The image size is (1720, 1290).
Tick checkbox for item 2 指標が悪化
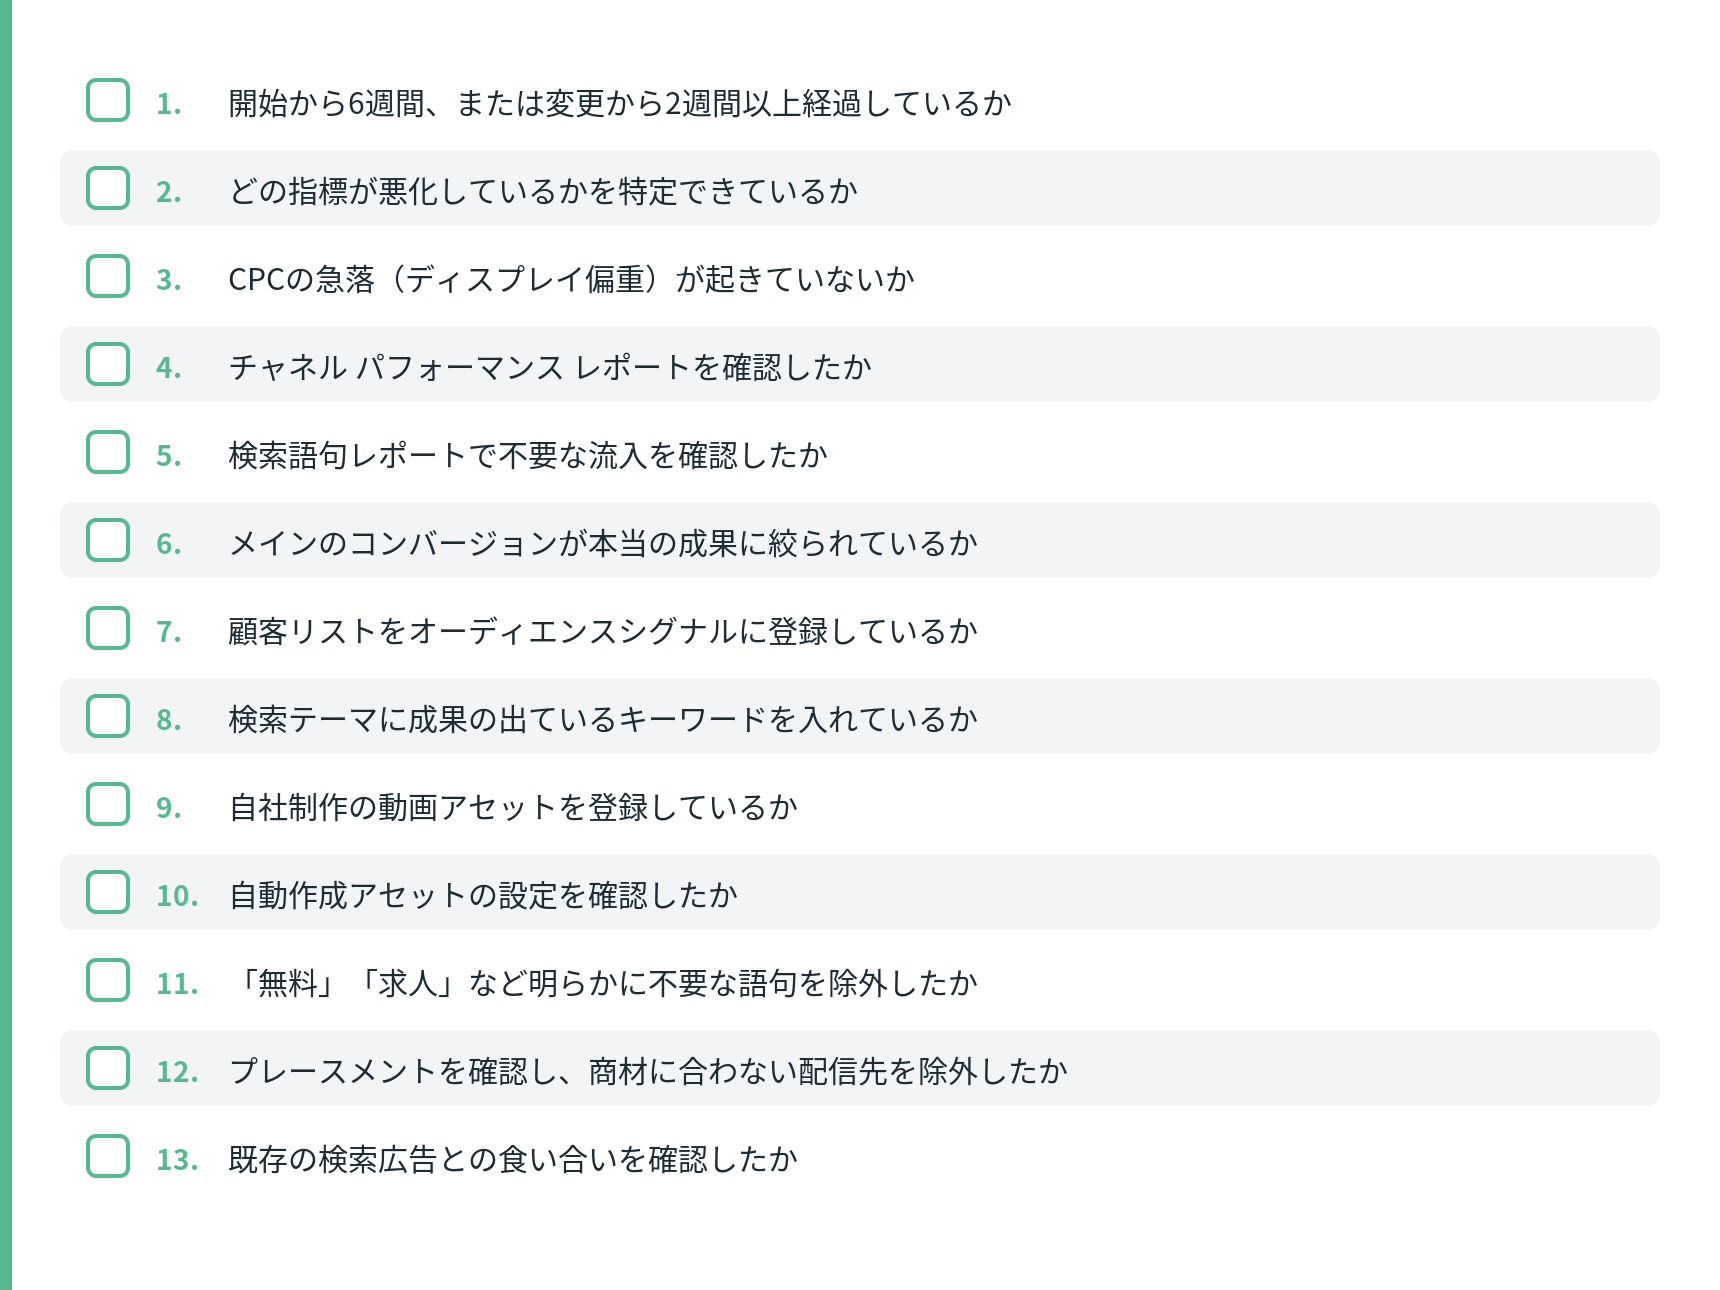[x=108, y=188]
